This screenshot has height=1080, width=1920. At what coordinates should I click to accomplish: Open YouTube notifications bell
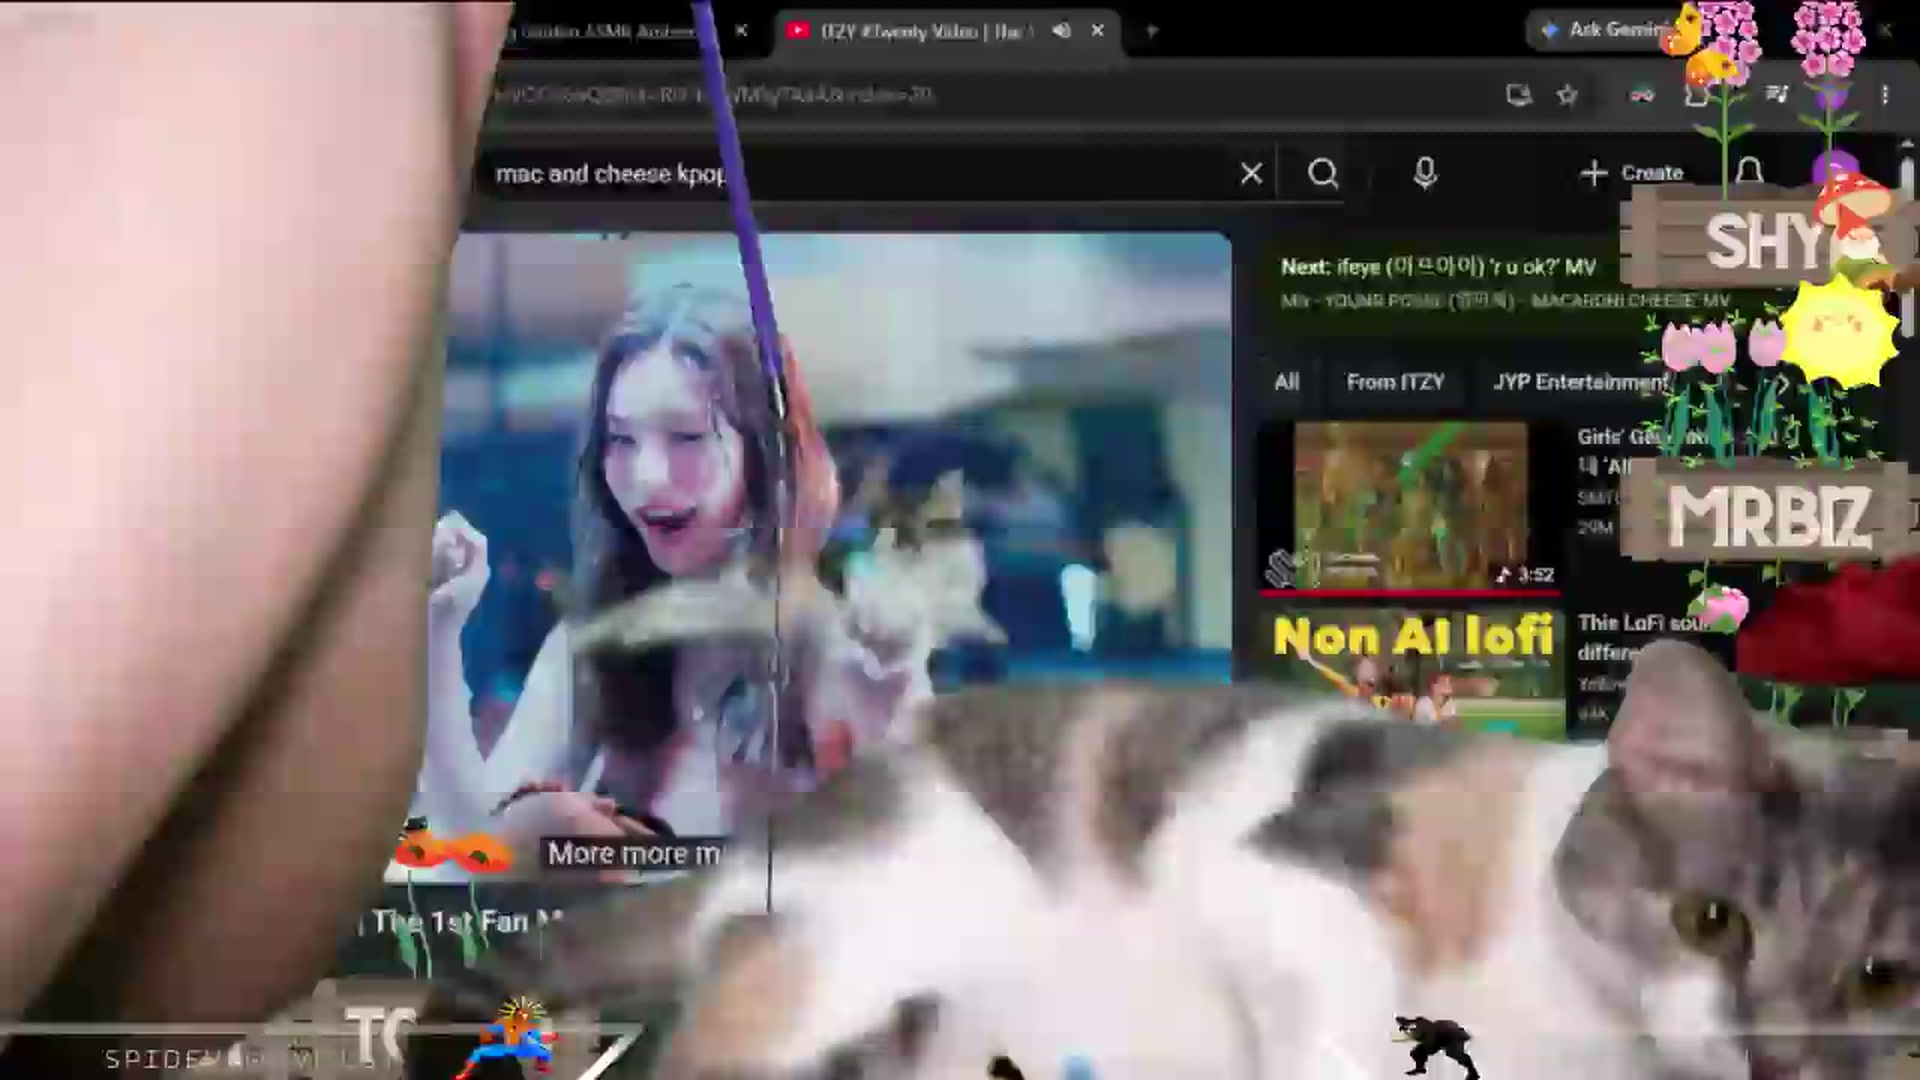(x=1749, y=172)
